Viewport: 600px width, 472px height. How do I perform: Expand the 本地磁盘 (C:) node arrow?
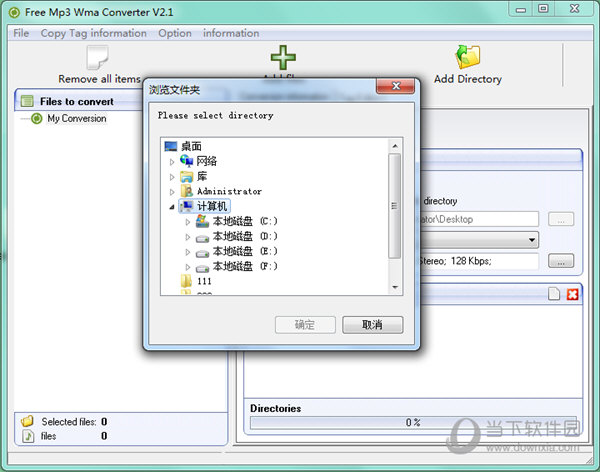click(188, 222)
